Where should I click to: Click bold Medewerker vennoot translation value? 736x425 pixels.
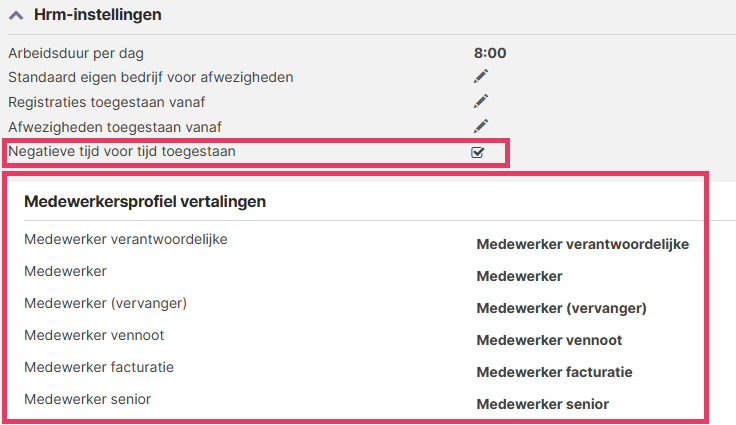click(x=549, y=340)
